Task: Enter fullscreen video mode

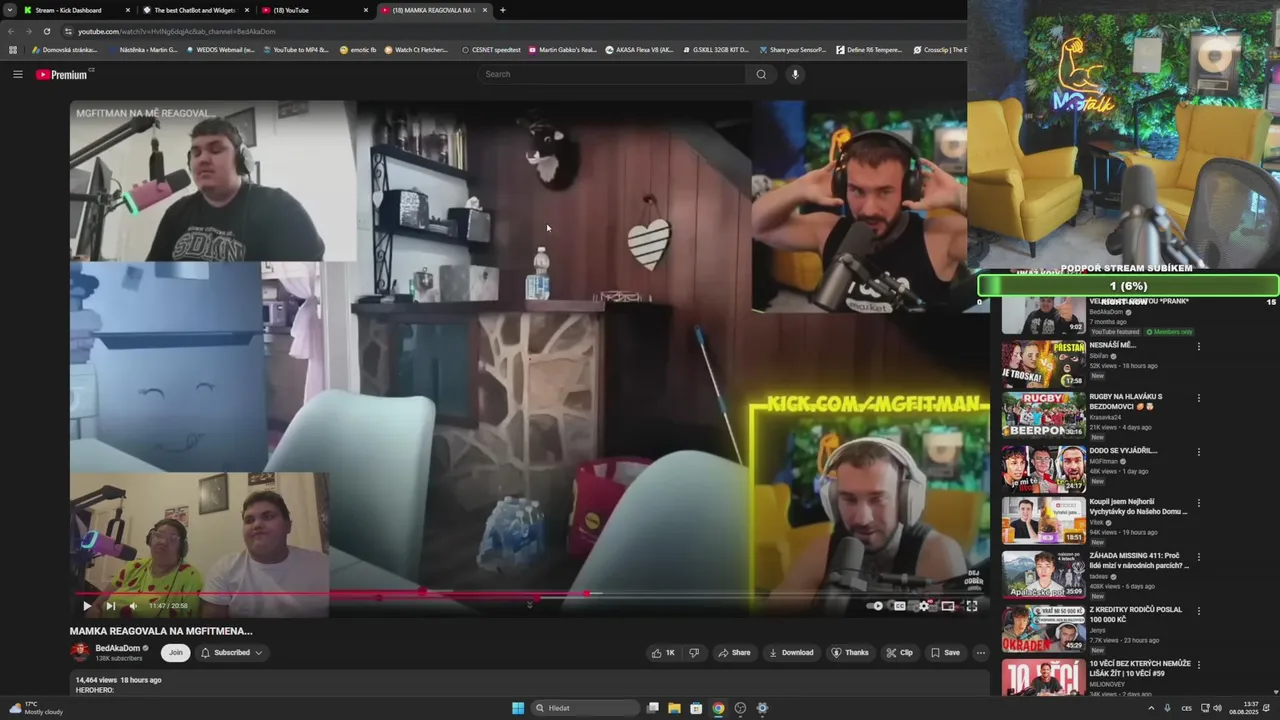Action: pyautogui.click(x=972, y=605)
